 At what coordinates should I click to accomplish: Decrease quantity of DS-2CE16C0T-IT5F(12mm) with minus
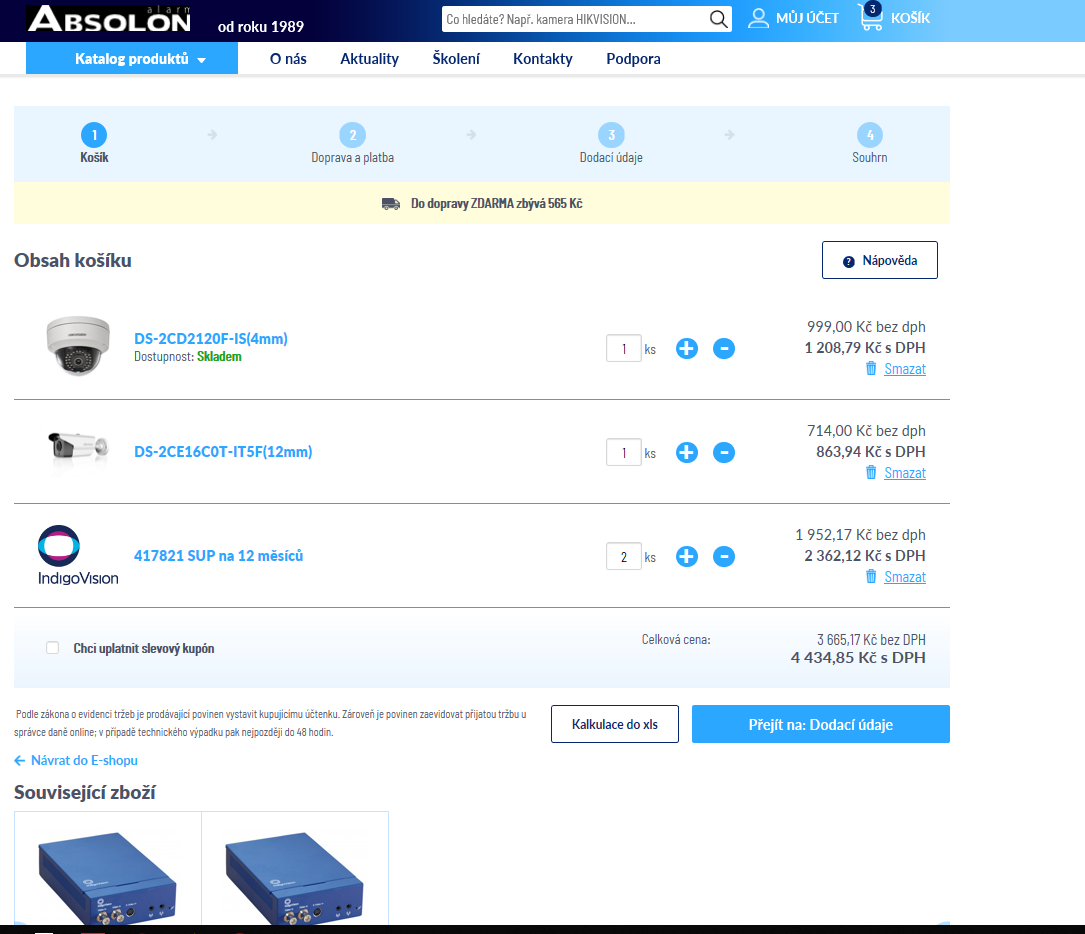[724, 453]
